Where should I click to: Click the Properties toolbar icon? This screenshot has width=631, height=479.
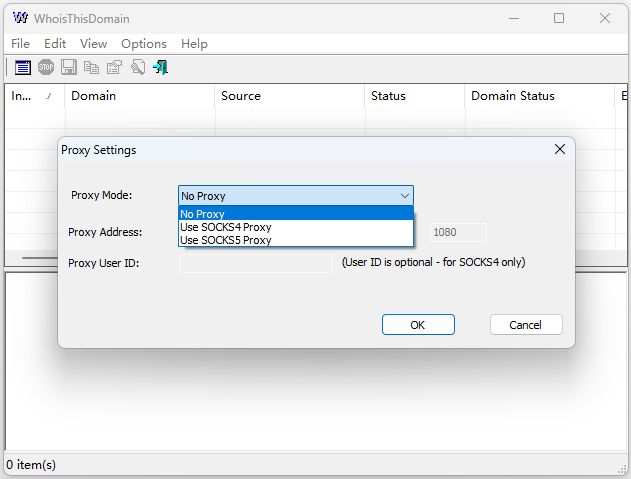pyautogui.click(x=114, y=67)
